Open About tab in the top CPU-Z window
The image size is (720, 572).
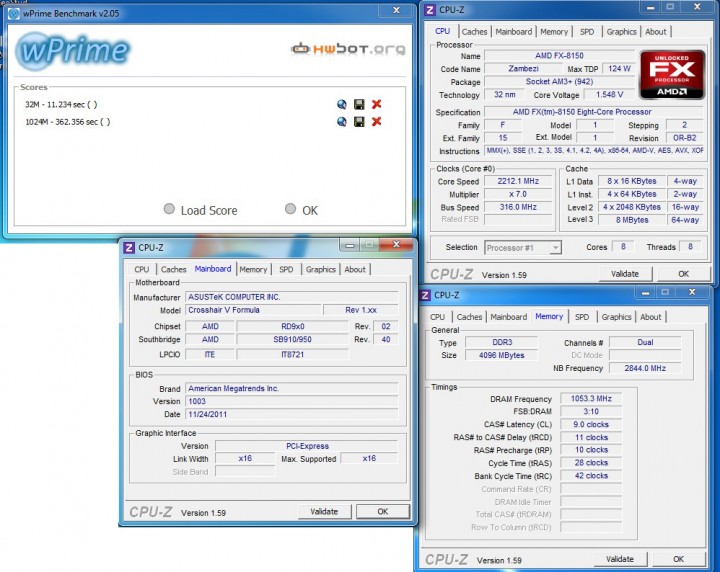point(656,32)
